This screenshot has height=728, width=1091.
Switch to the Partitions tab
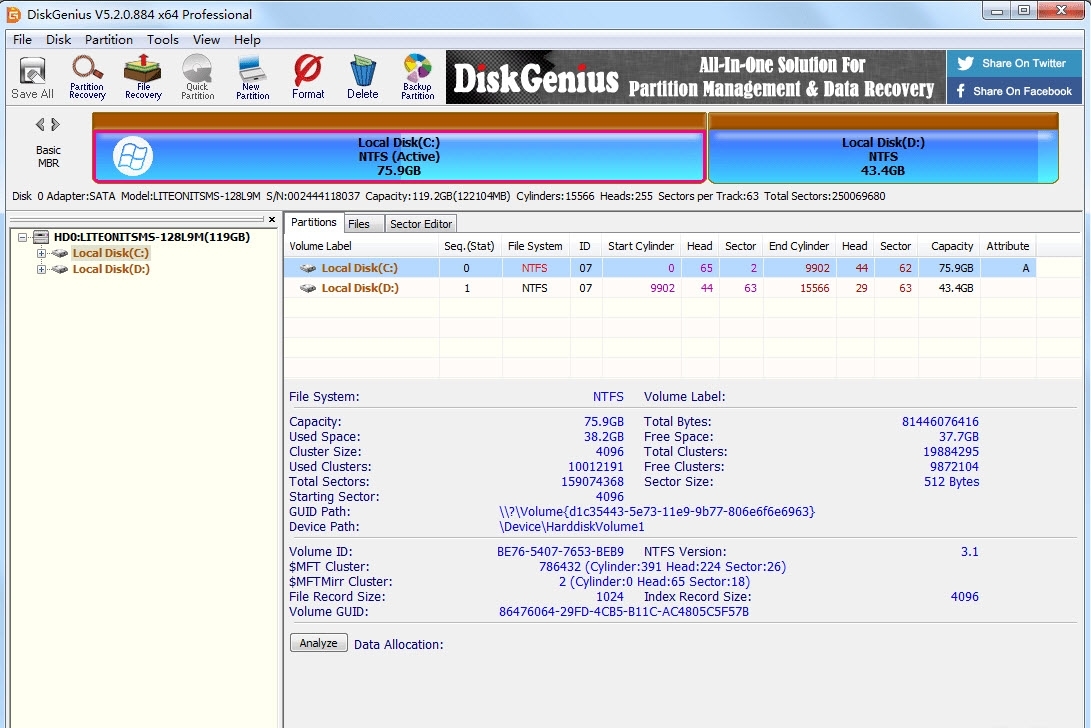point(314,222)
